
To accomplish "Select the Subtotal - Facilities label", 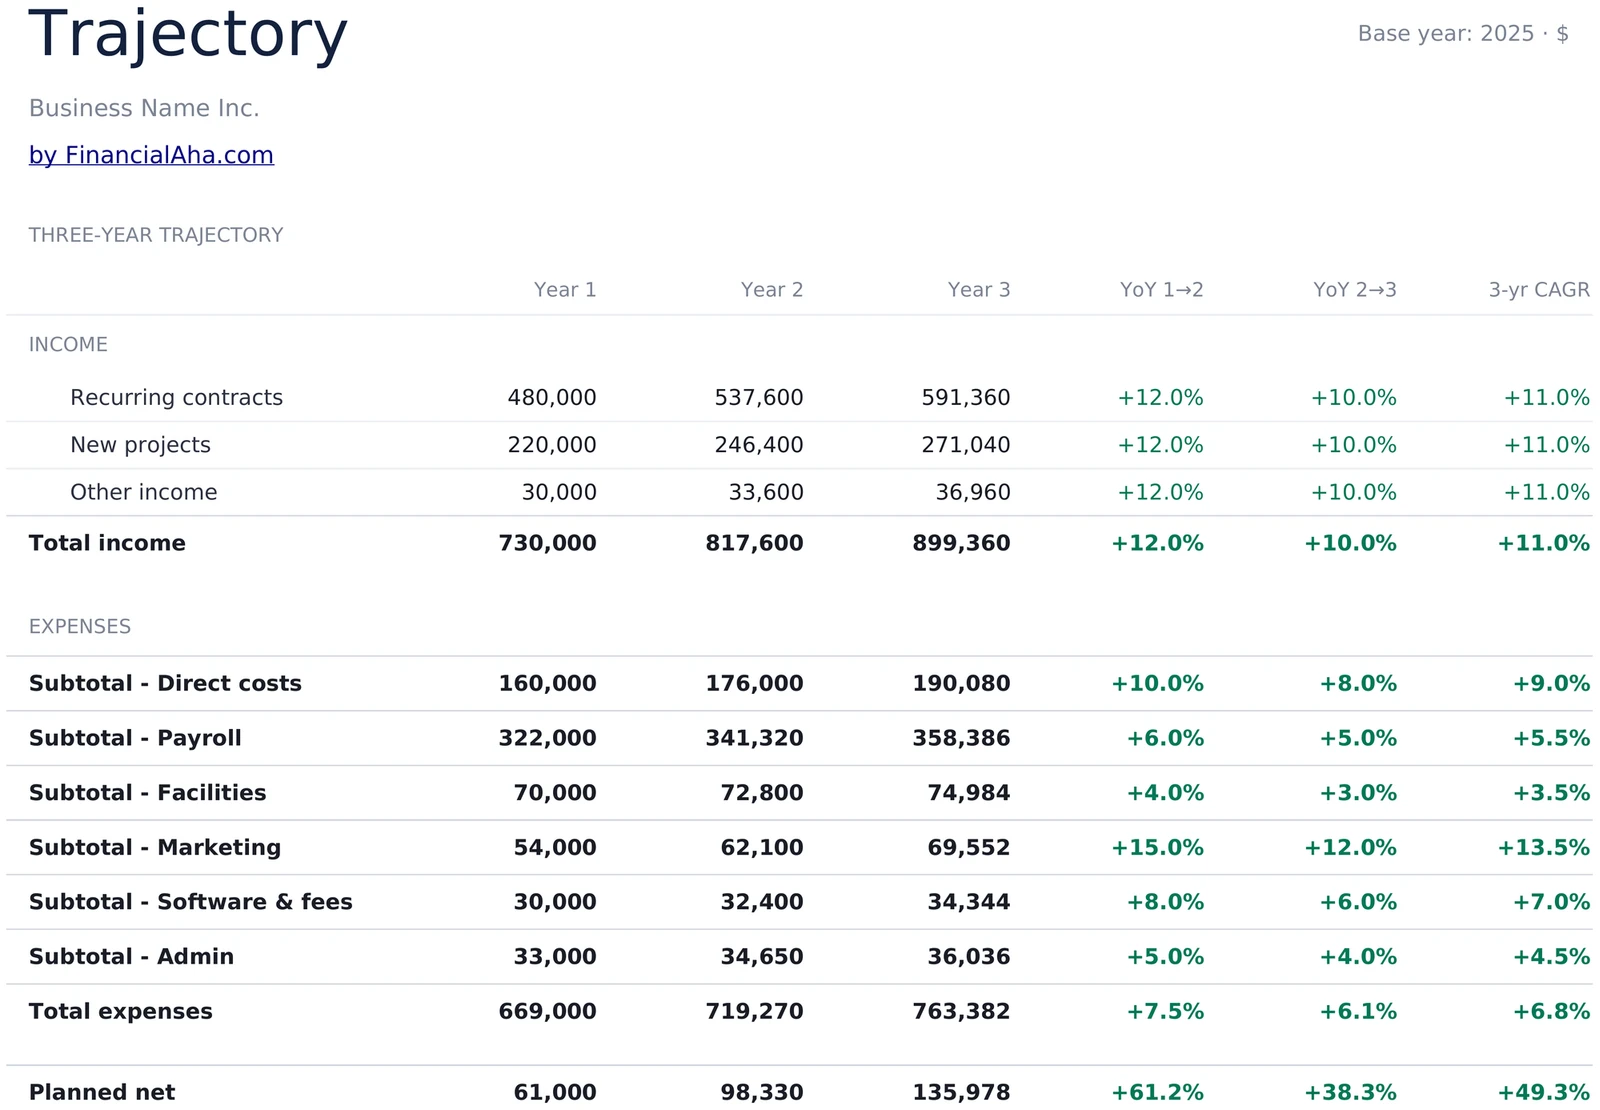I will coord(148,793).
